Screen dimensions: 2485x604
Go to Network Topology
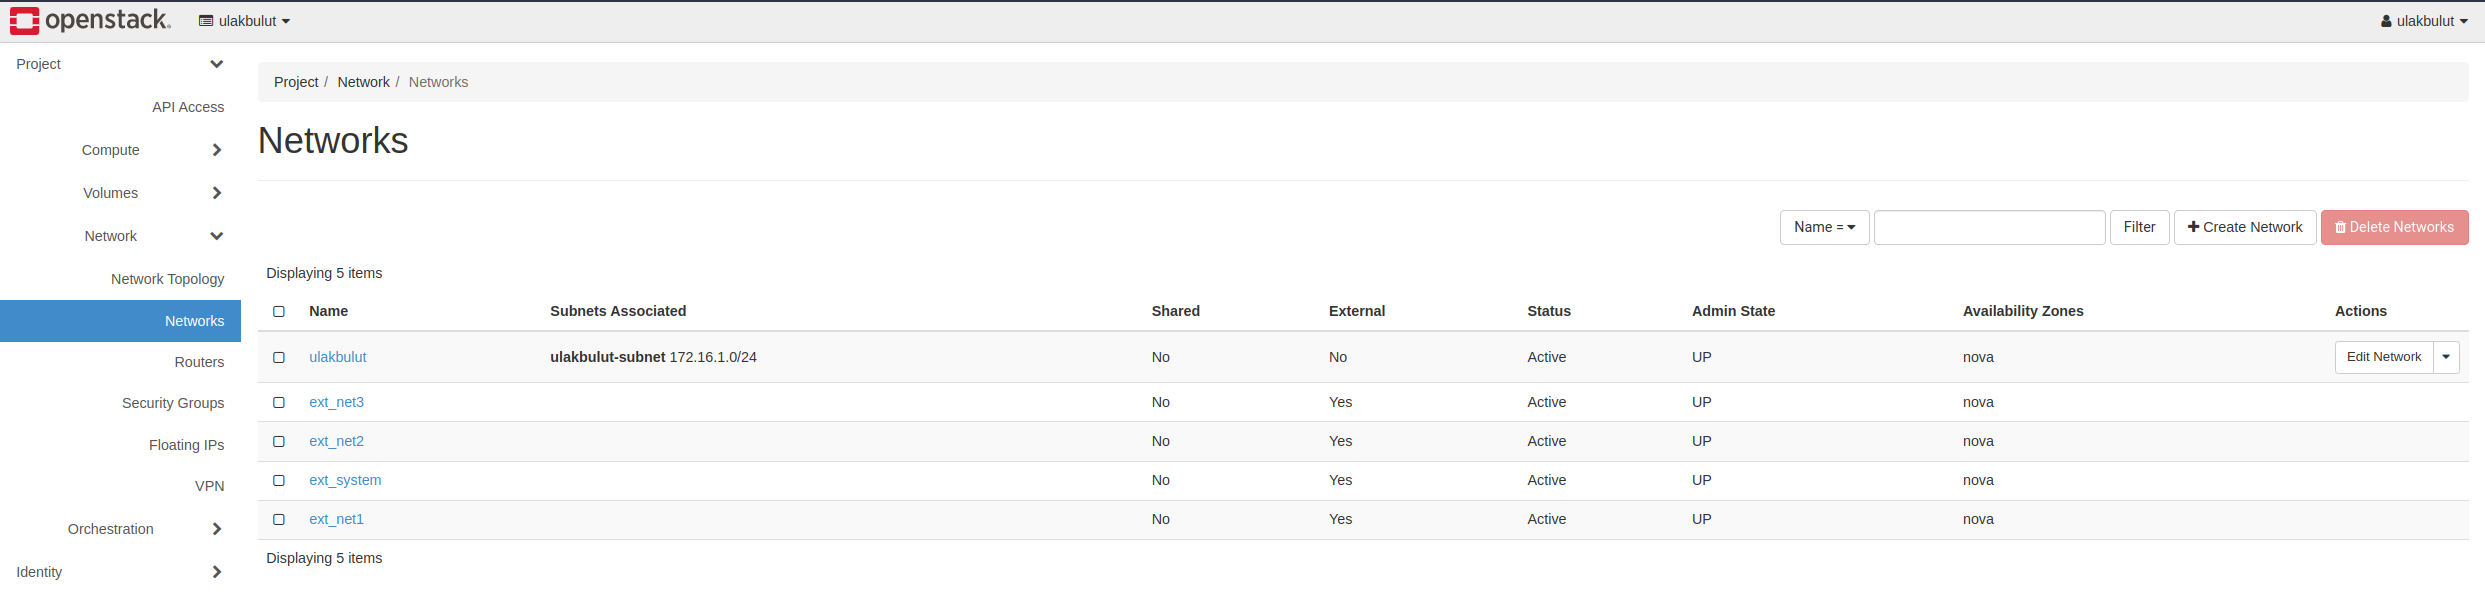pos(167,279)
